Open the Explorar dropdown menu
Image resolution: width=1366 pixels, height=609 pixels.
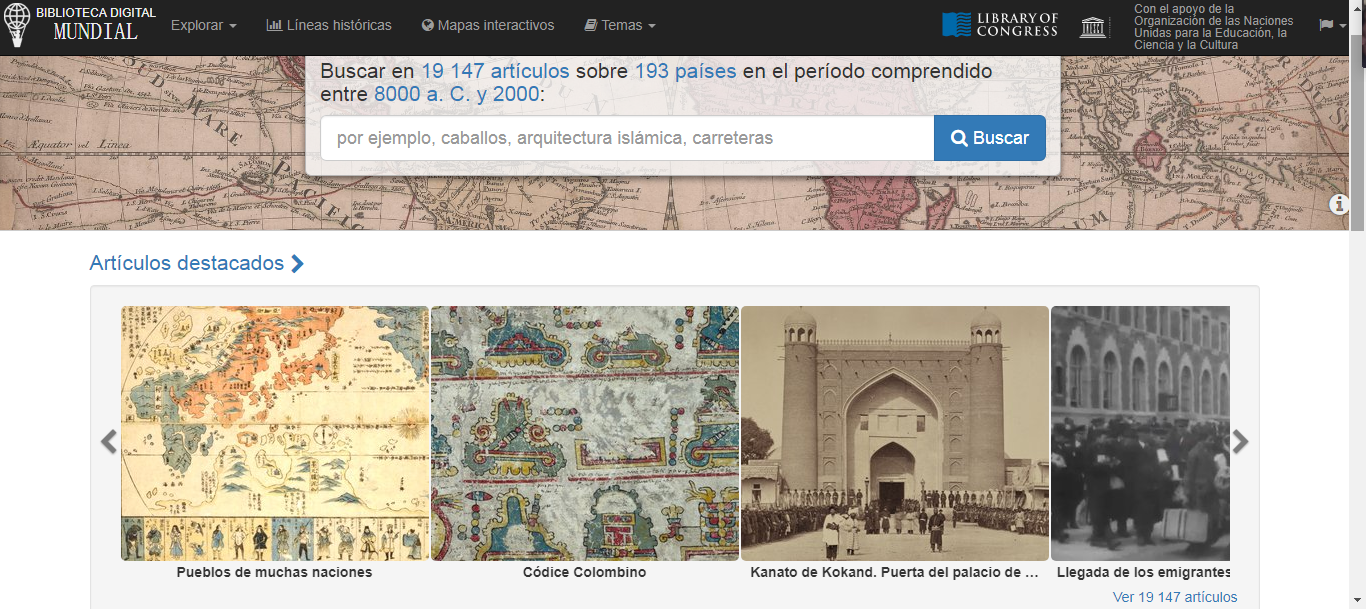pyautogui.click(x=204, y=25)
